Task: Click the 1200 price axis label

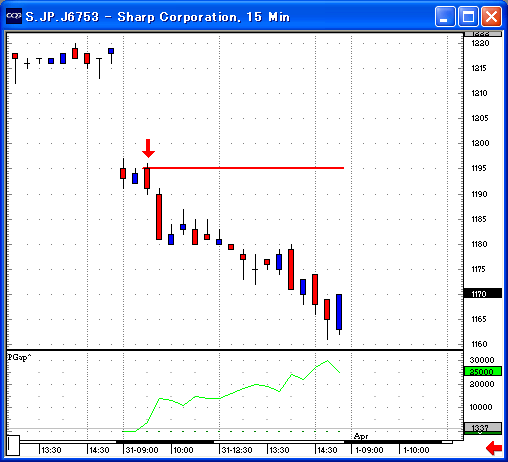Action: [480, 143]
